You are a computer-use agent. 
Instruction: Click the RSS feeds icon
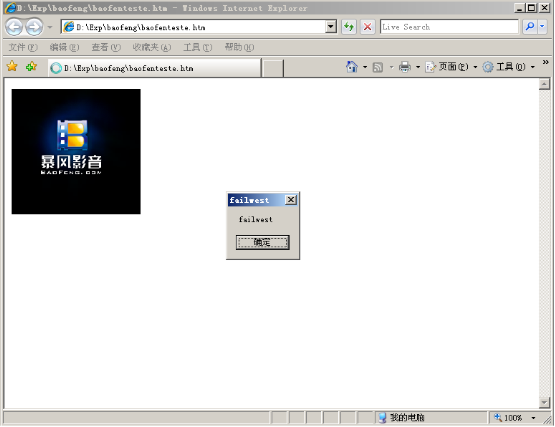point(378,67)
